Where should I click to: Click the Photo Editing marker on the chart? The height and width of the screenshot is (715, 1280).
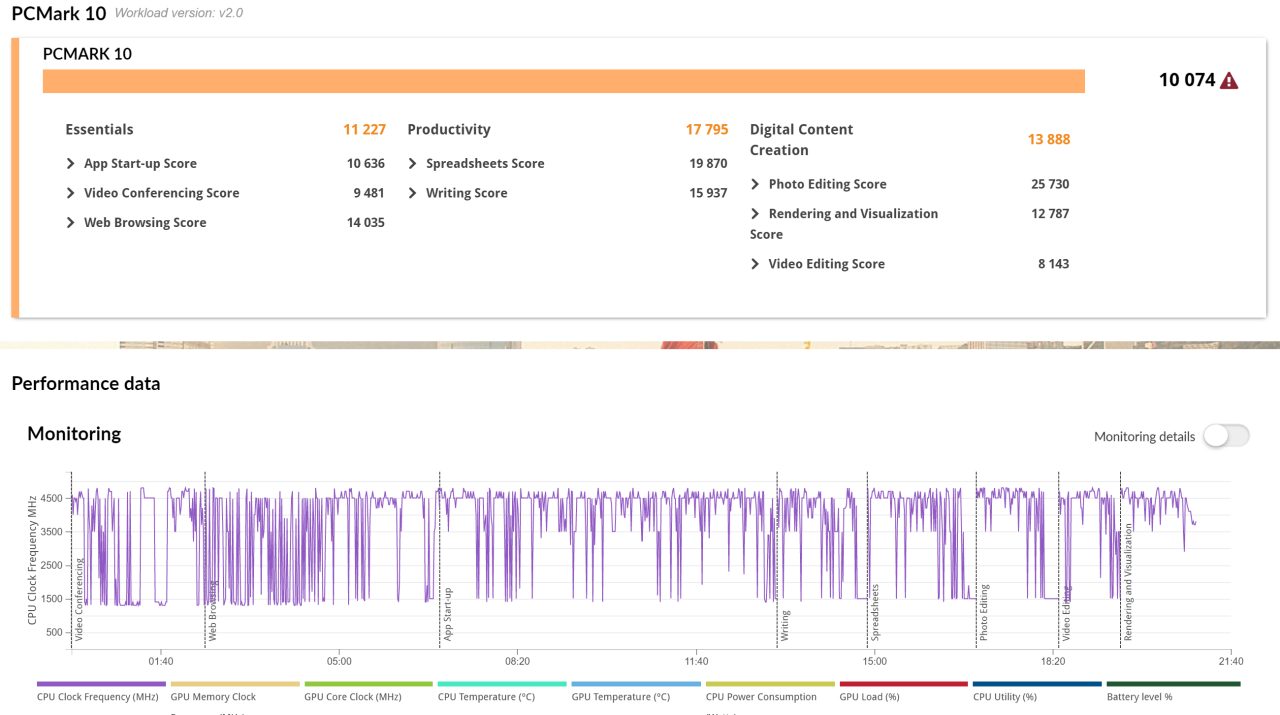tap(984, 612)
